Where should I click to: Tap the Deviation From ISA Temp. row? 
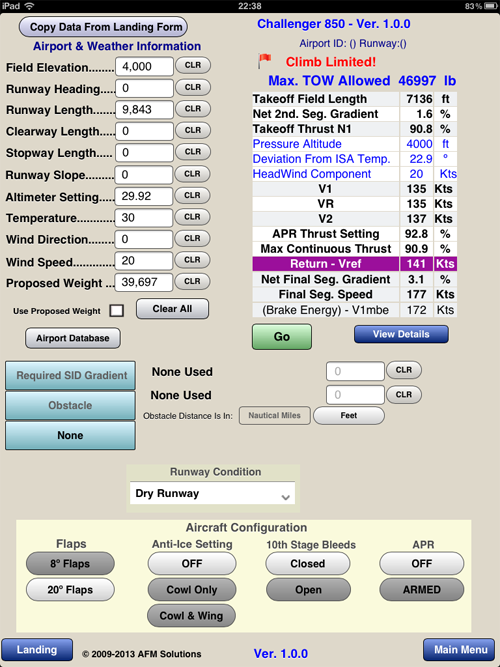tap(354, 159)
